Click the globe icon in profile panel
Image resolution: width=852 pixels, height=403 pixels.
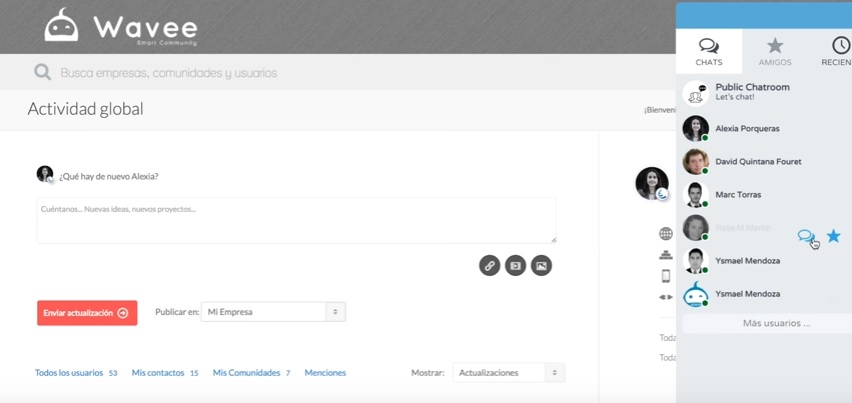click(x=666, y=234)
